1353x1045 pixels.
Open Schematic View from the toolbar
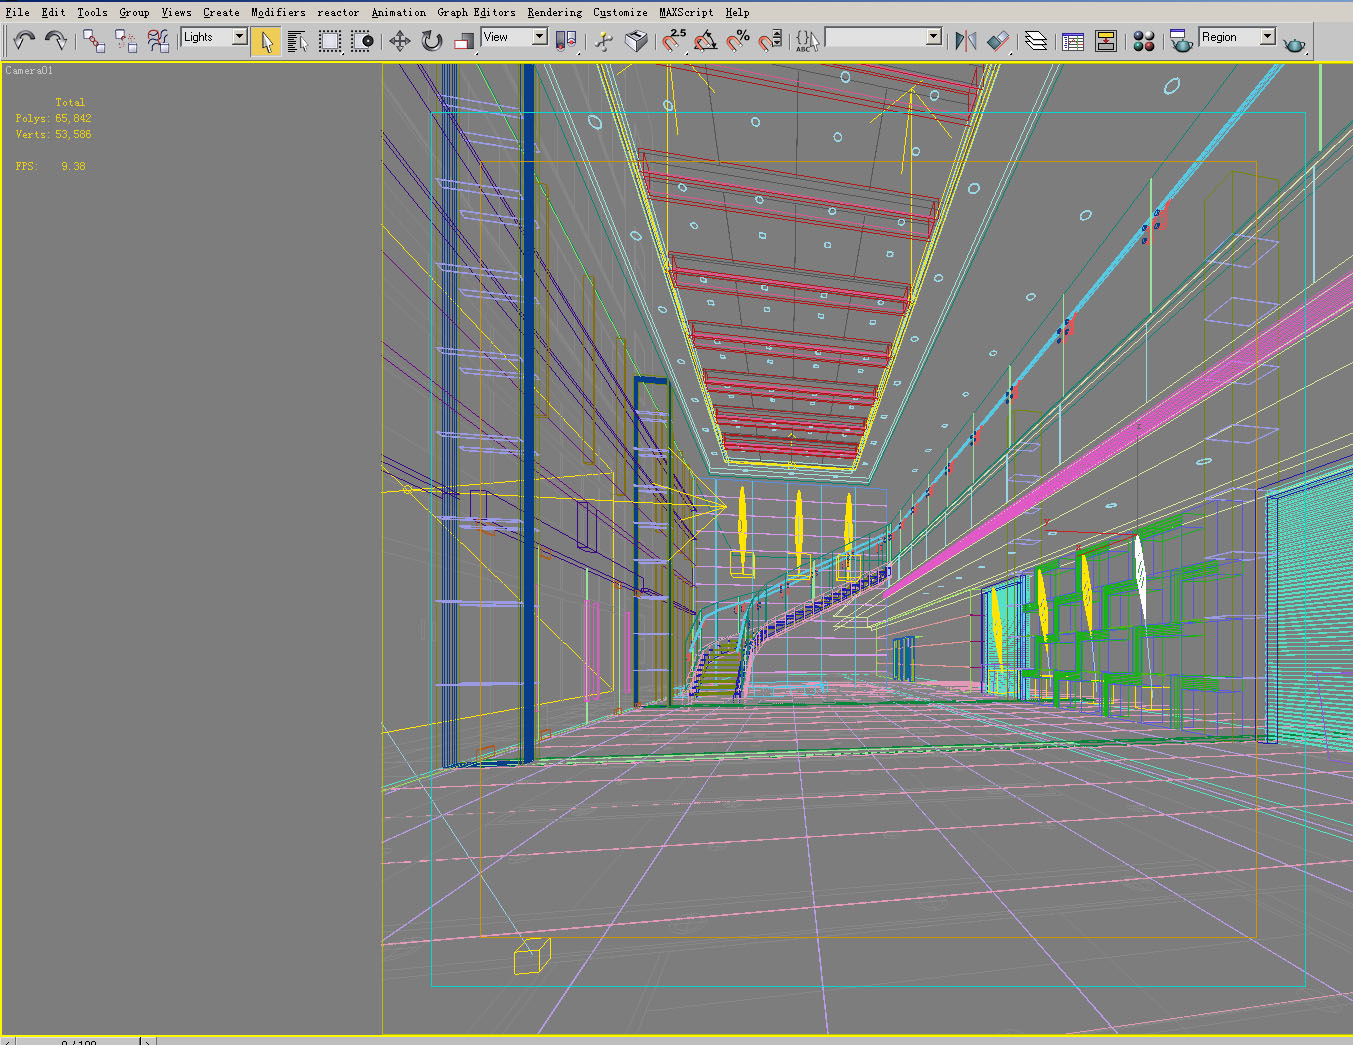coord(1106,40)
